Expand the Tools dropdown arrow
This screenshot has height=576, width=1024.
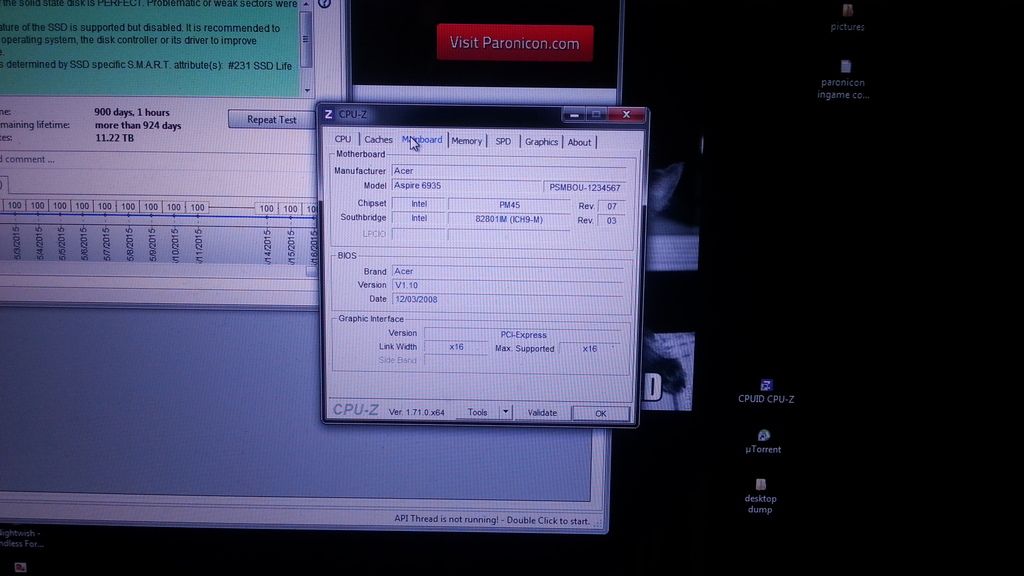505,412
